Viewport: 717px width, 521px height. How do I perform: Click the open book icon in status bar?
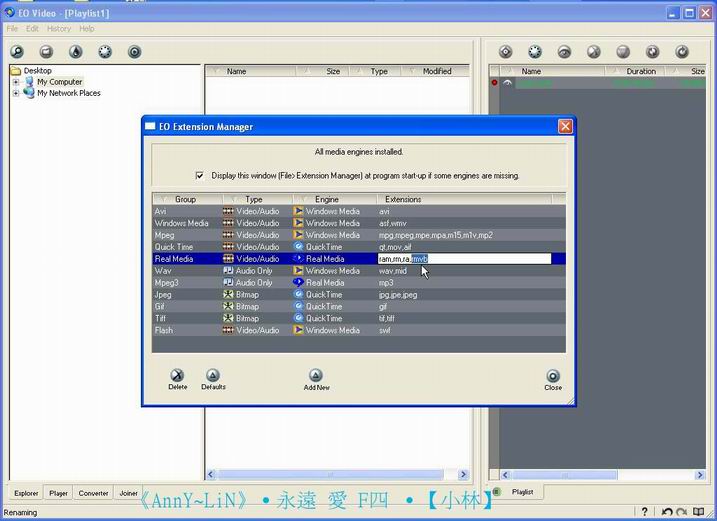[698, 511]
